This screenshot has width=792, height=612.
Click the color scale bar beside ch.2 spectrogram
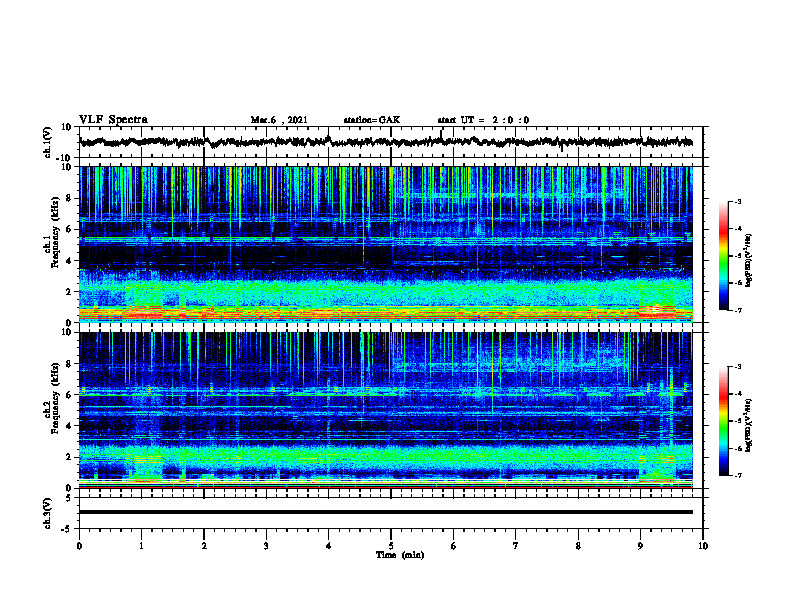click(724, 421)
